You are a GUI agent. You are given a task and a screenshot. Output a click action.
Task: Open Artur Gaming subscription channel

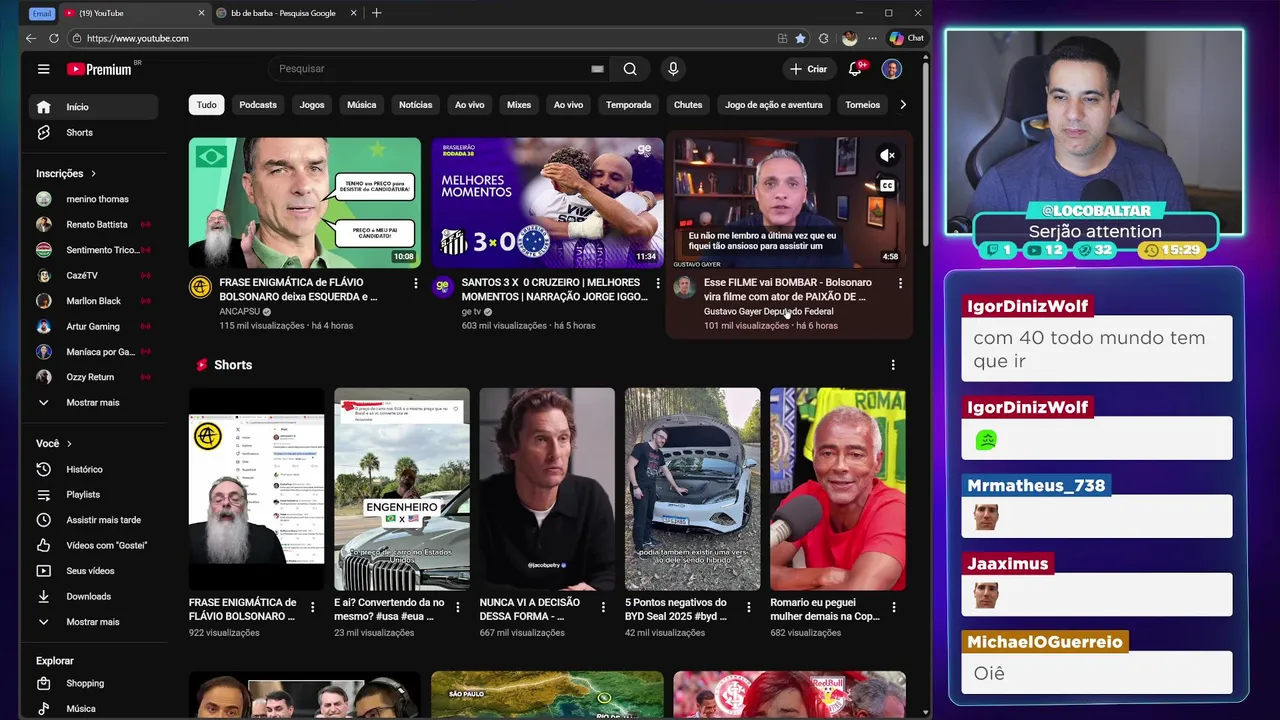[93, 326]
